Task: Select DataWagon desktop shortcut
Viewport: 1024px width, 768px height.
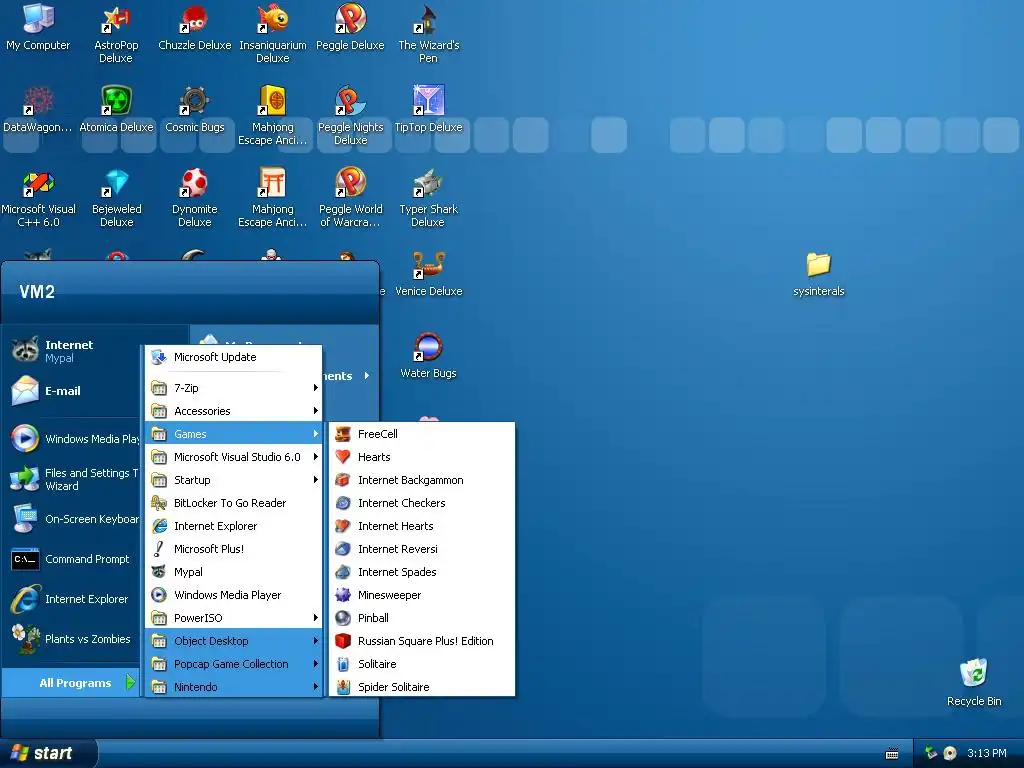Action: pyautogui.click(x=38, y=109)
